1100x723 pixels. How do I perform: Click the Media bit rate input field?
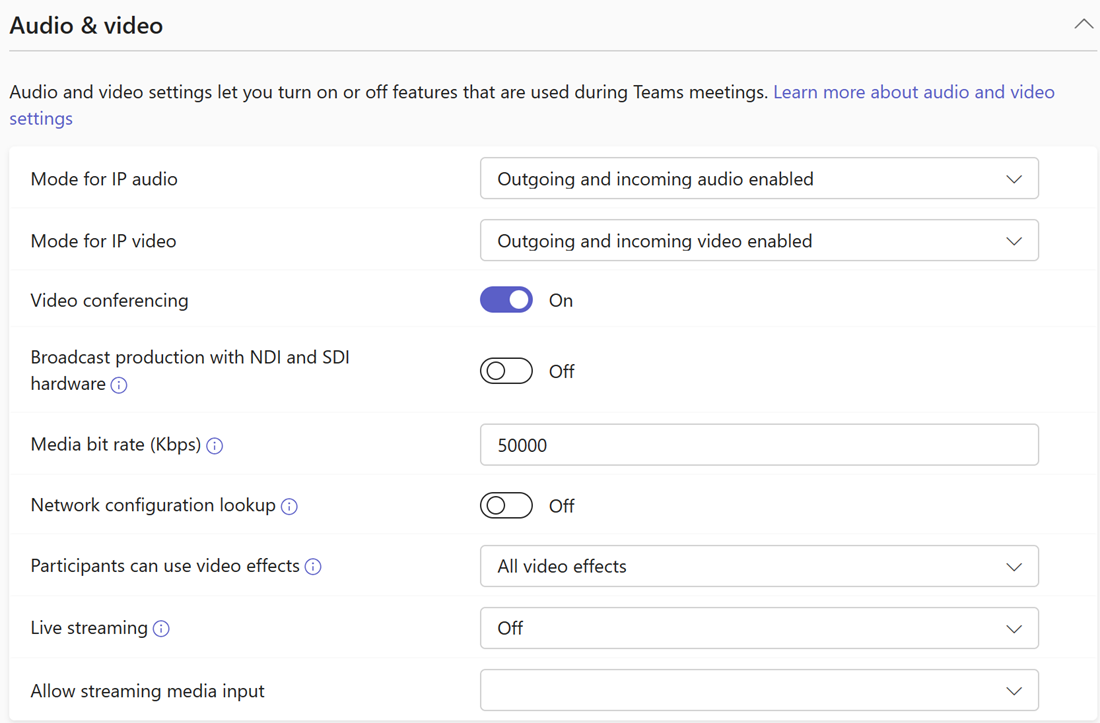(x=759, y=445)
